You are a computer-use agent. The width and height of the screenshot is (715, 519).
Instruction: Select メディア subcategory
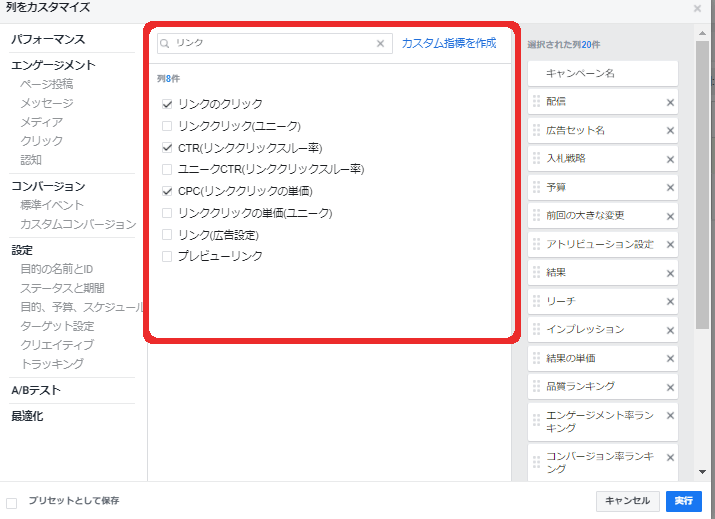[41, 122]
